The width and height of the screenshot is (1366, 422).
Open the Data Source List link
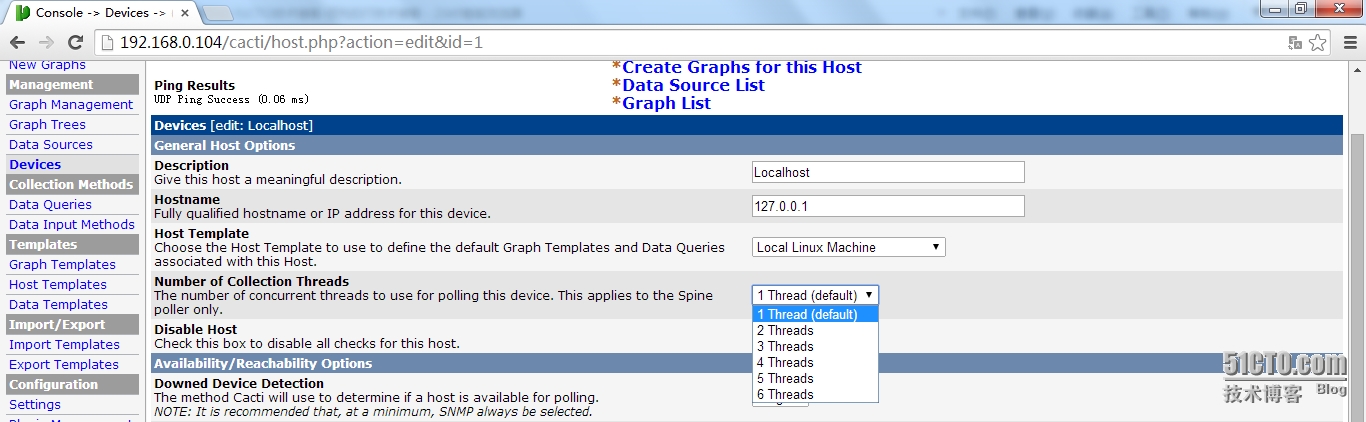pyautogui.click(x=693, y=85)
